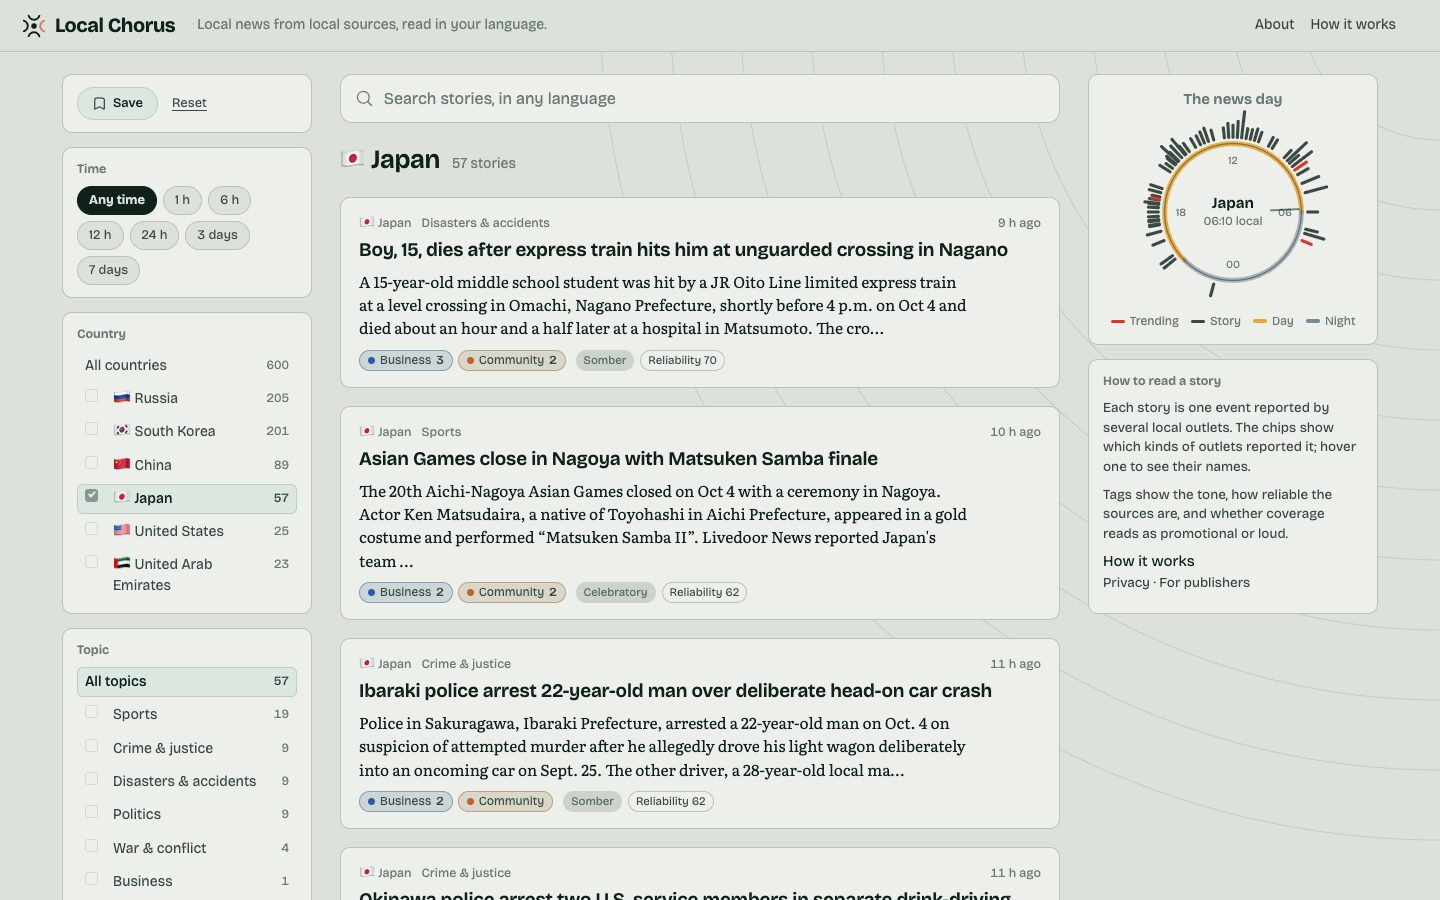This screenshot has width=1440, height=900.
Task: Click the Disasters & accidents label on first story
Action: pos(485,223)
